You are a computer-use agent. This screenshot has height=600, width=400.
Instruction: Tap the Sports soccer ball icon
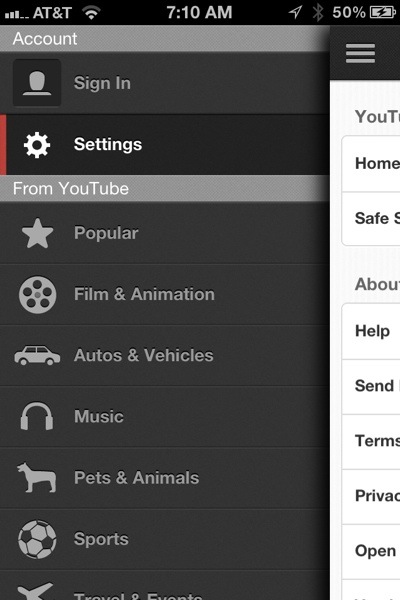37,539
